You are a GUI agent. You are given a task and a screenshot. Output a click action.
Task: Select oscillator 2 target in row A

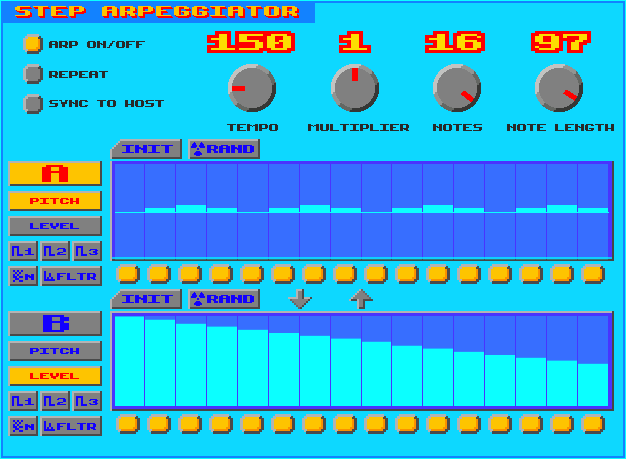(55, 251)
